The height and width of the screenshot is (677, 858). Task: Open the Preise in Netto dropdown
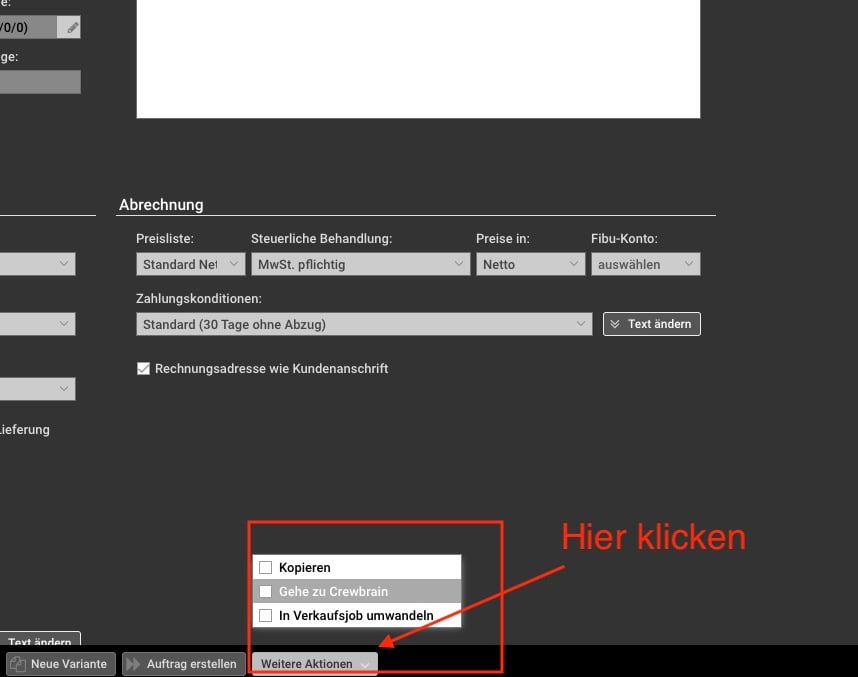click(530, 264)
